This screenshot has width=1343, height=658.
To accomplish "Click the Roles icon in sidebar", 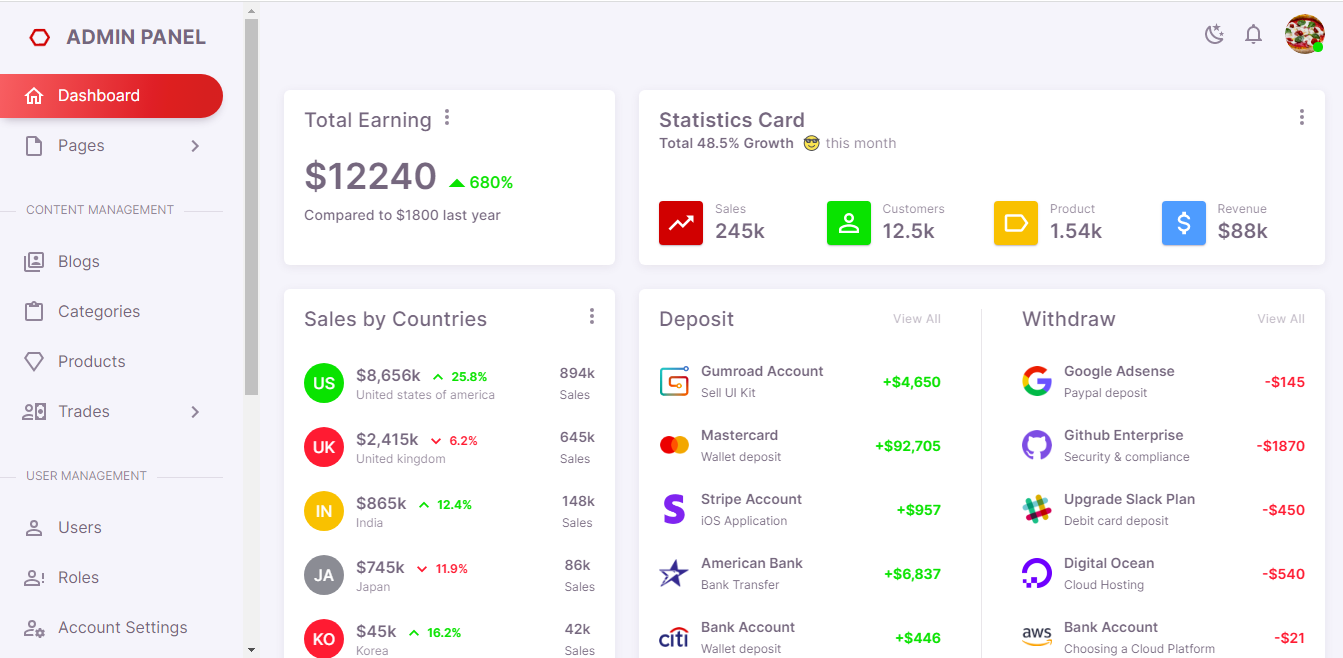I will click(34, 578).
